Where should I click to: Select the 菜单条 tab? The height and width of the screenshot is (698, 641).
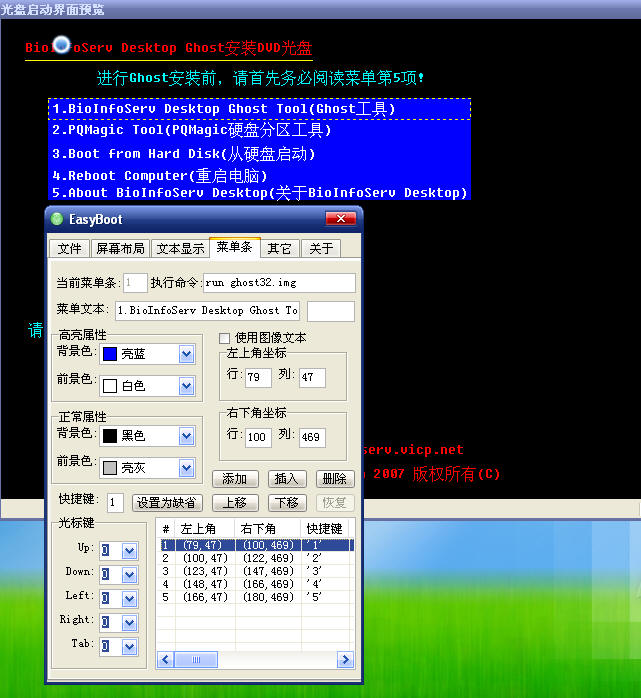235,247
